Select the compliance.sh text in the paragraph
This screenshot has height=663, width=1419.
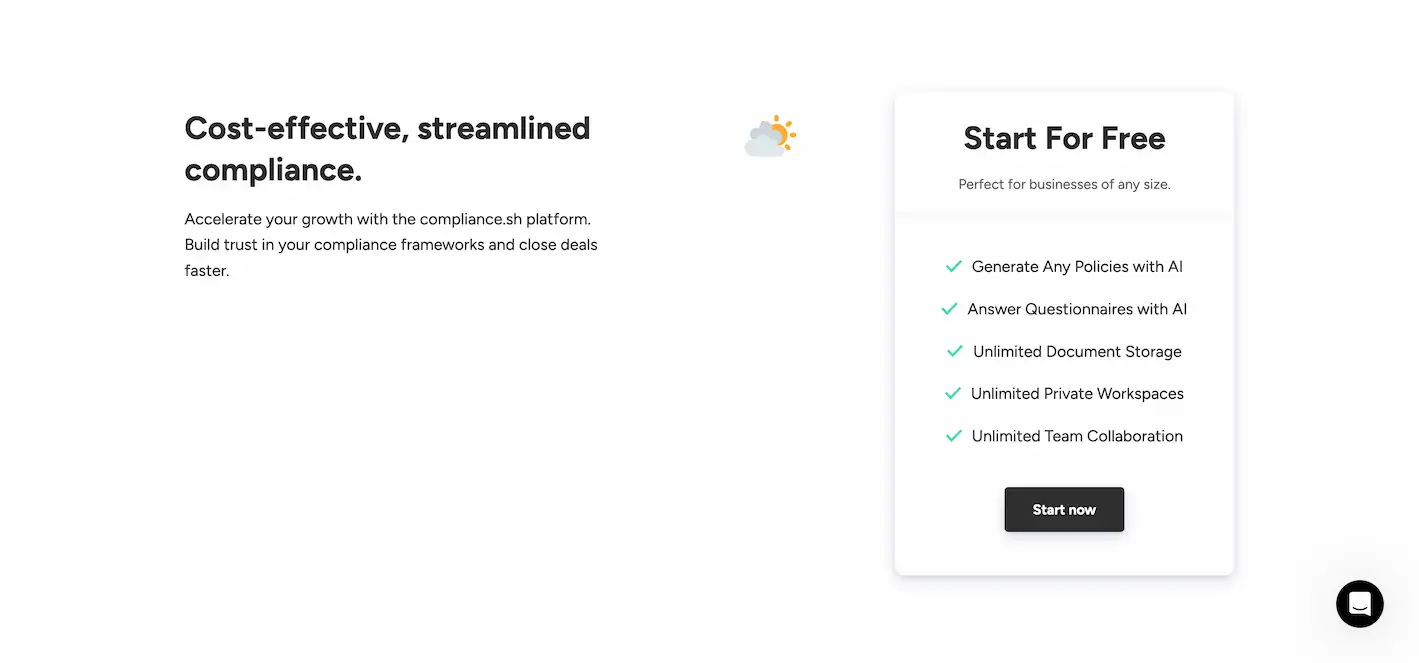click(x=469, y=218)
